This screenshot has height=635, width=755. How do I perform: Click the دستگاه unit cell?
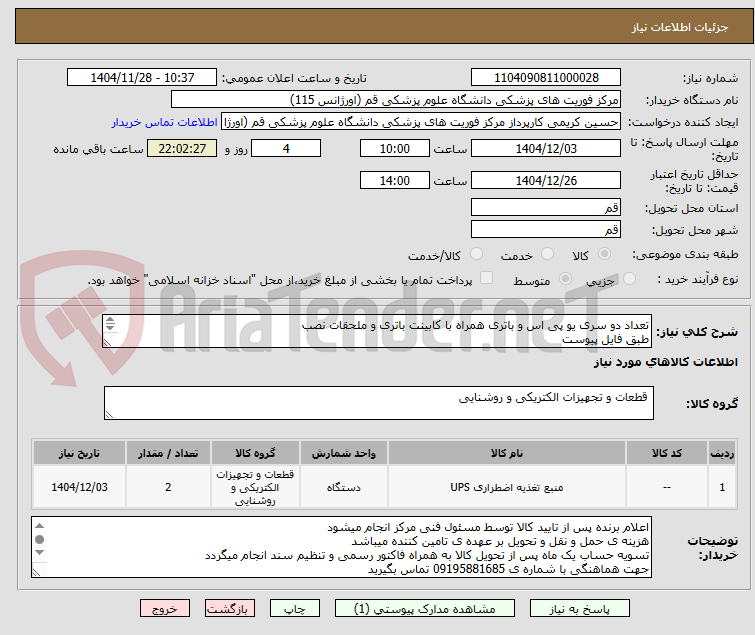tap(343, 487)
